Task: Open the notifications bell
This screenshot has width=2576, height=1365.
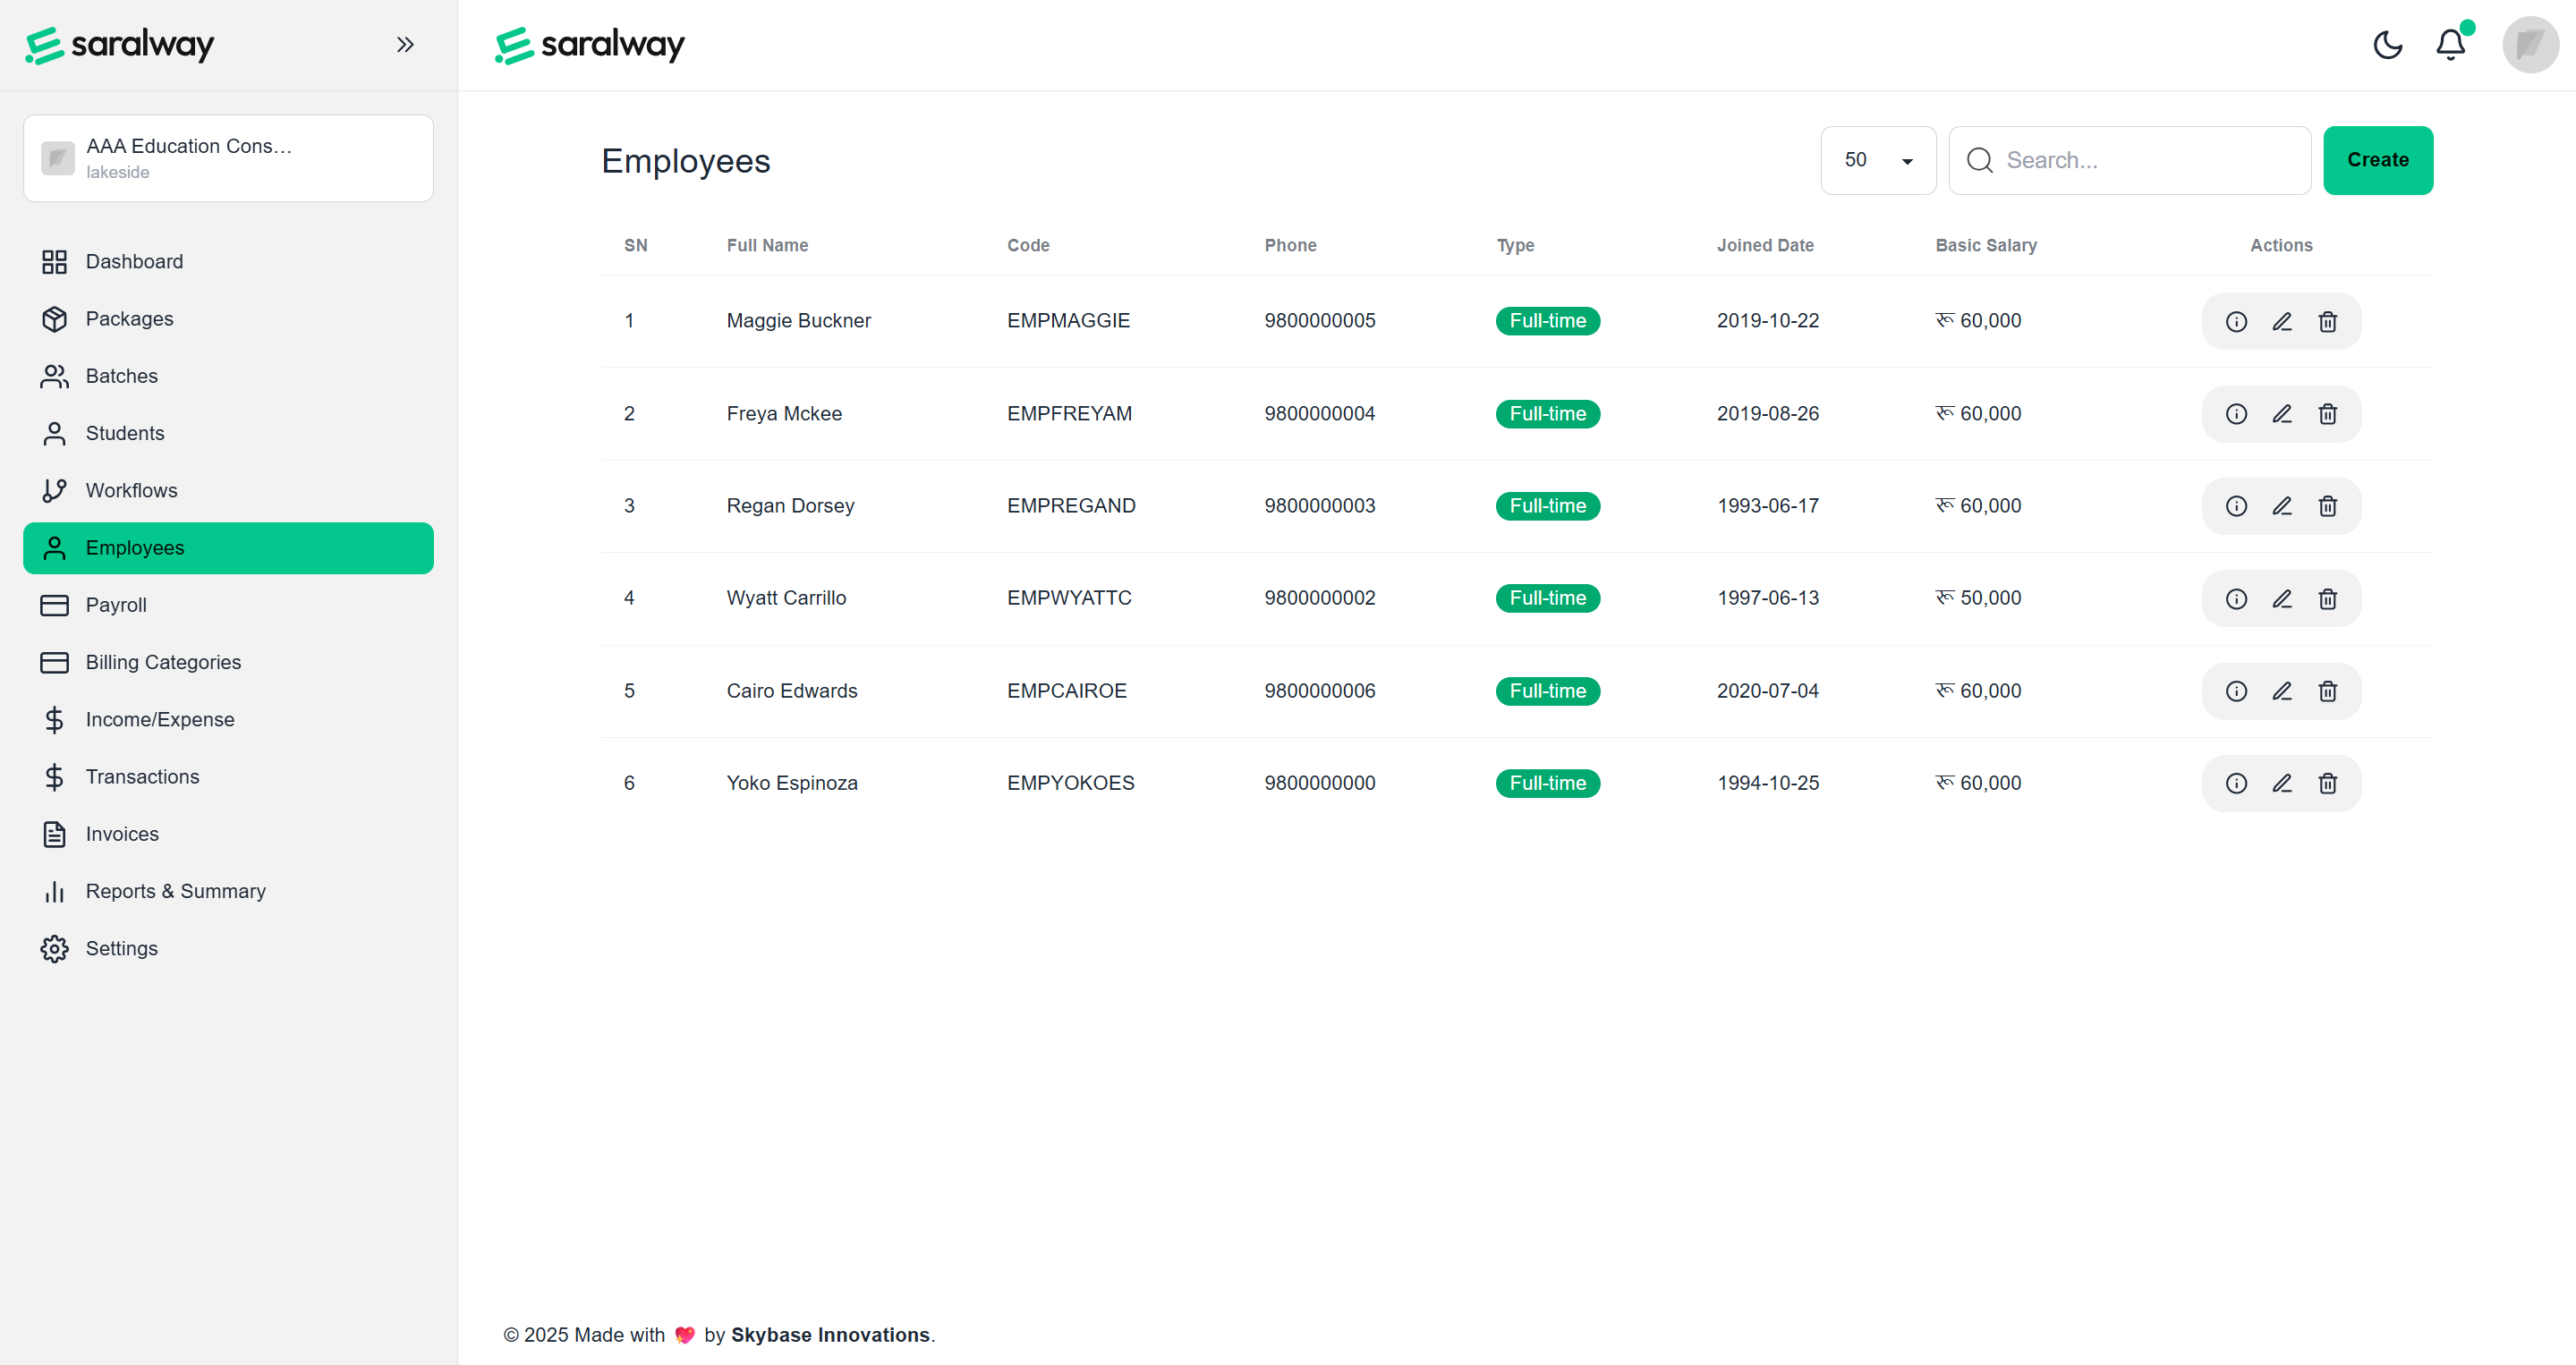Action: (2450, 44)
